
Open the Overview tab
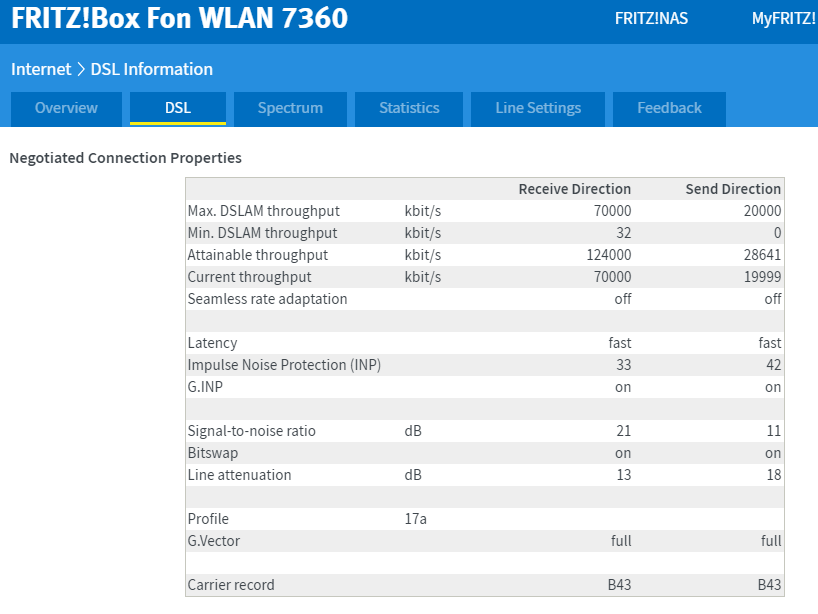pos(66,108)
